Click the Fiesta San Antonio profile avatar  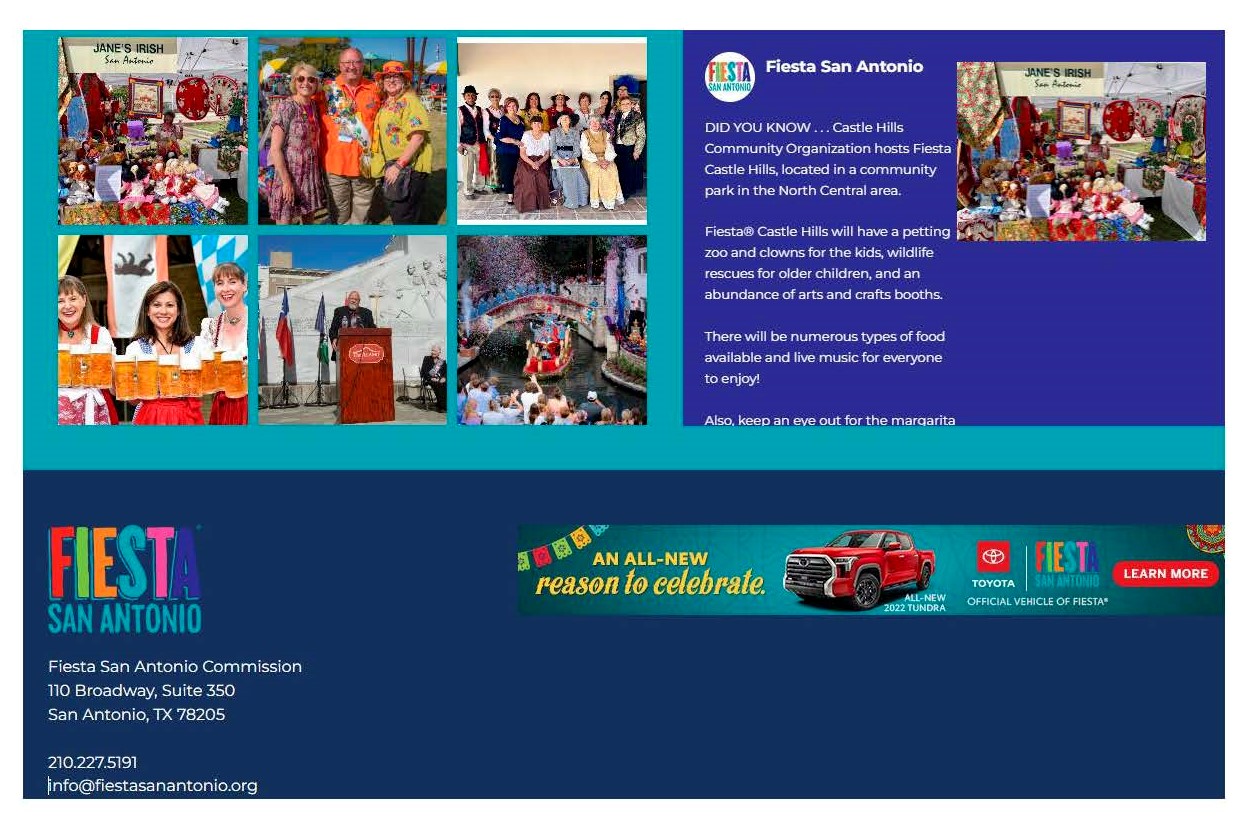pos(730,77)
